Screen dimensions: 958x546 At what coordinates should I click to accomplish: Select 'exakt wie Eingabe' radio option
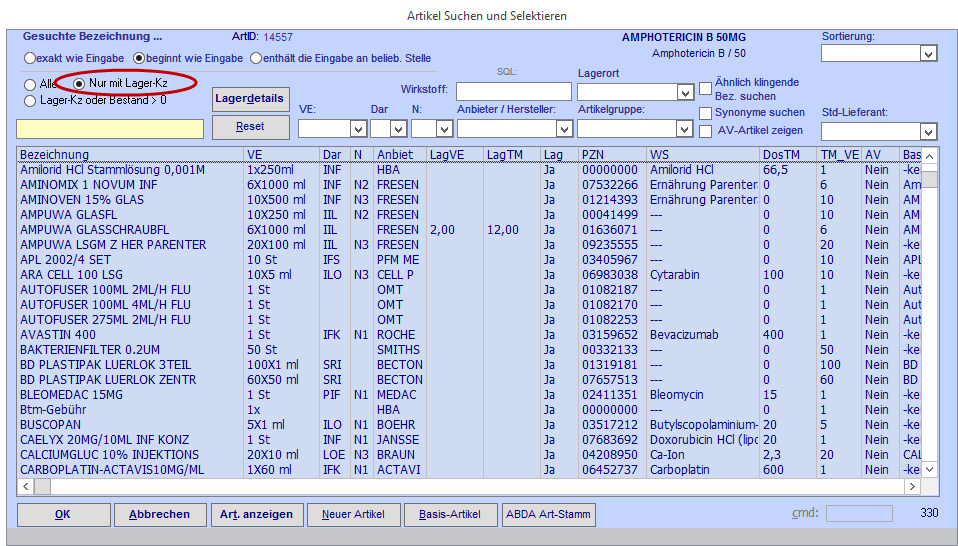click(30, 59)
